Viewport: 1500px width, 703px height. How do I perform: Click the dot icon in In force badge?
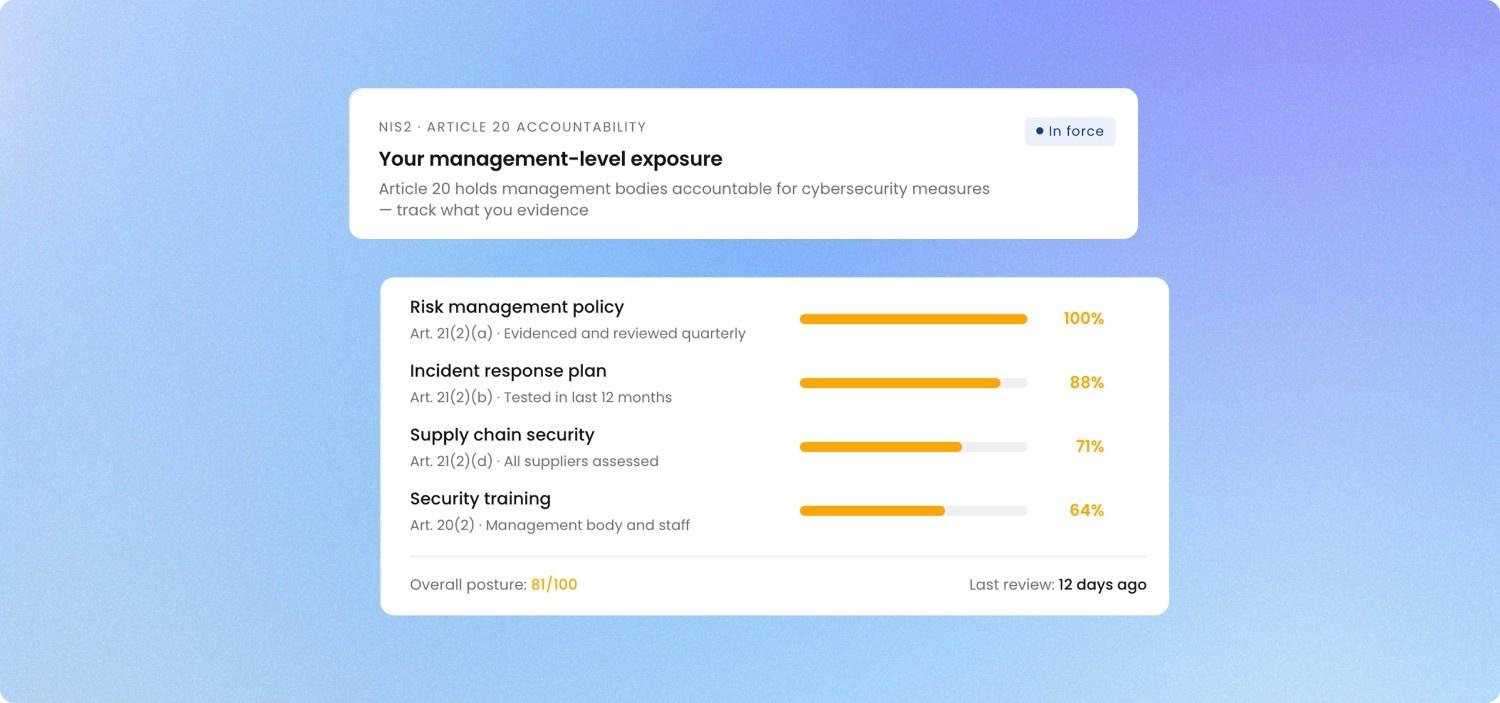coord(1040,131)
